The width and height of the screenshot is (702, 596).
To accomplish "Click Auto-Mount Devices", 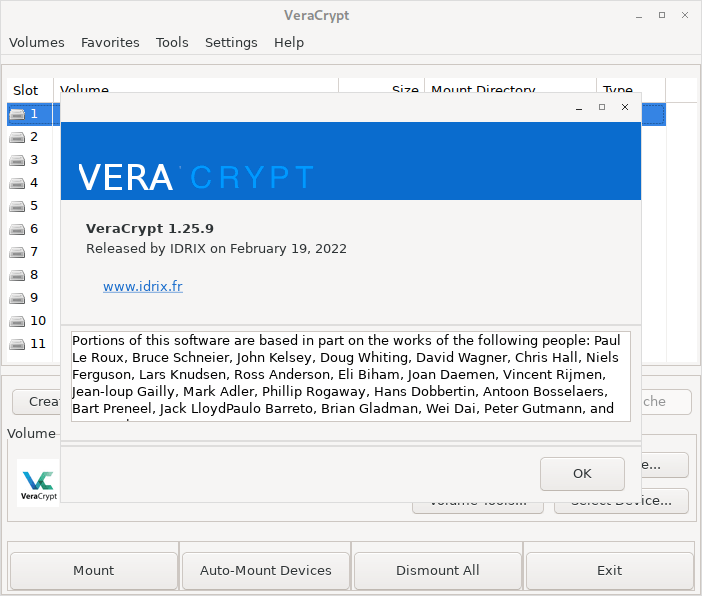I will [x=266, y=570].
